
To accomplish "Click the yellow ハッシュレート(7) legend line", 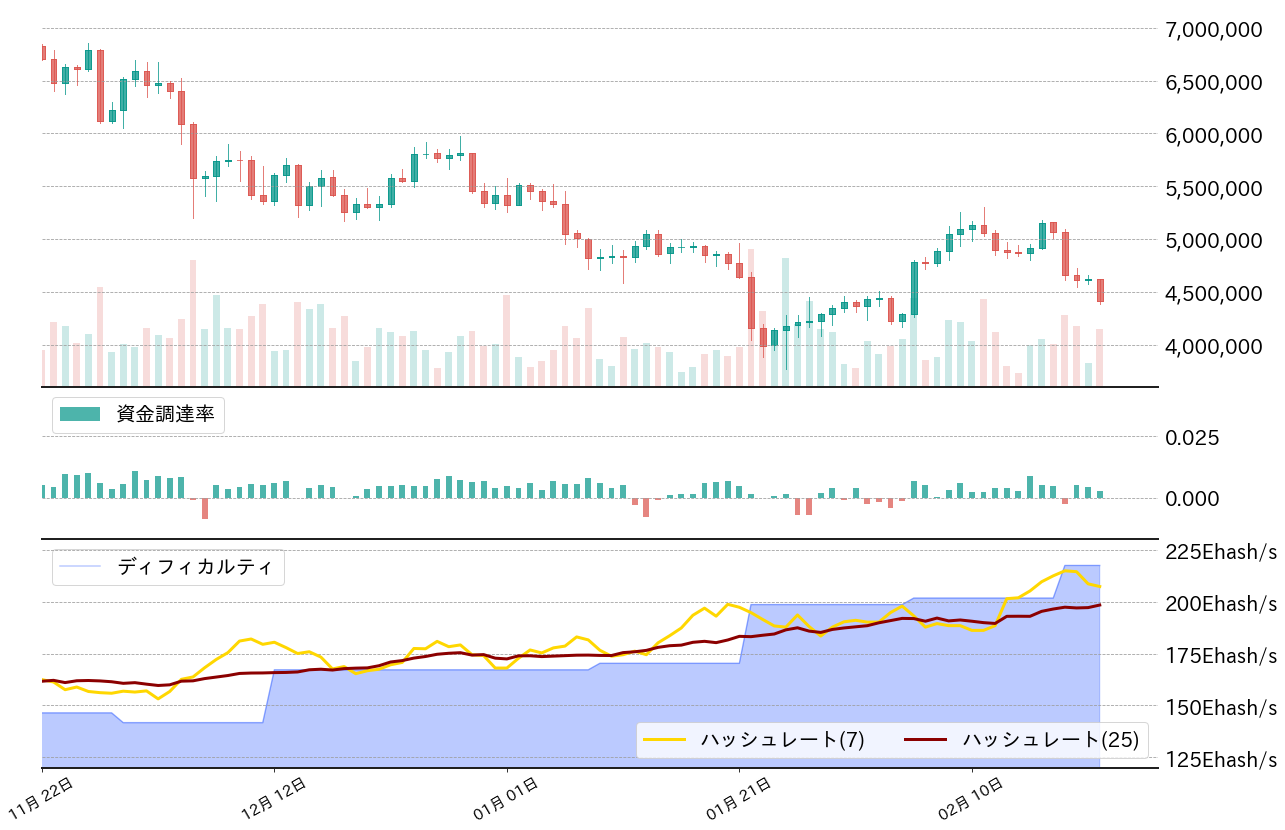I will coord(665,740).
